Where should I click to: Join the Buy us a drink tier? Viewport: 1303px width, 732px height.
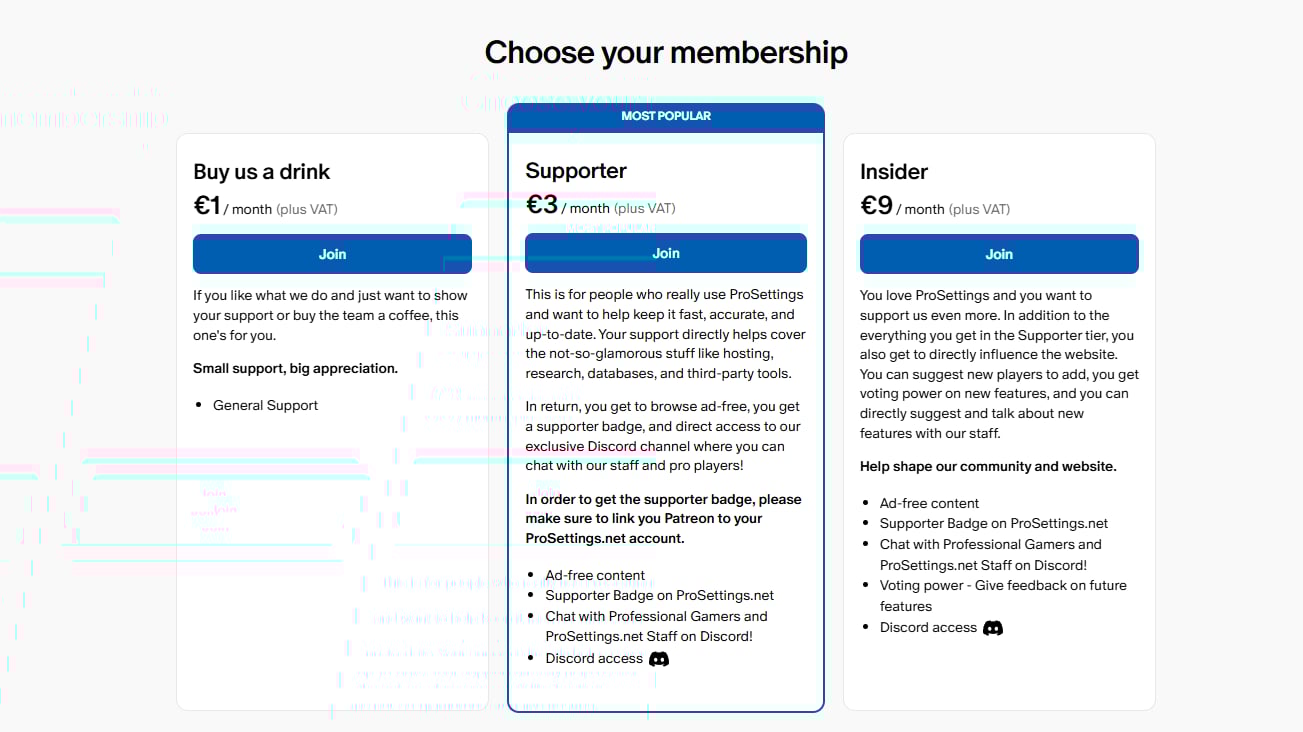332,254
